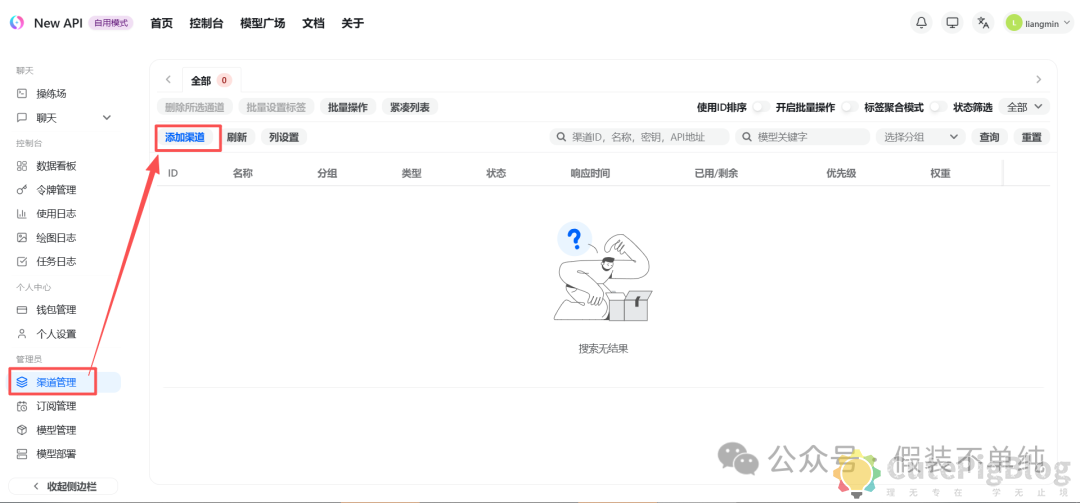The image size is (1080, 503).
Task: Click search magnifier in channel ID field
Action: tap(563, 137)
